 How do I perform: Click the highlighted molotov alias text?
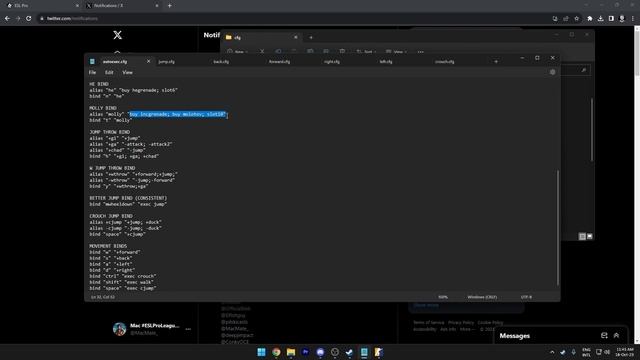point(178,114)
